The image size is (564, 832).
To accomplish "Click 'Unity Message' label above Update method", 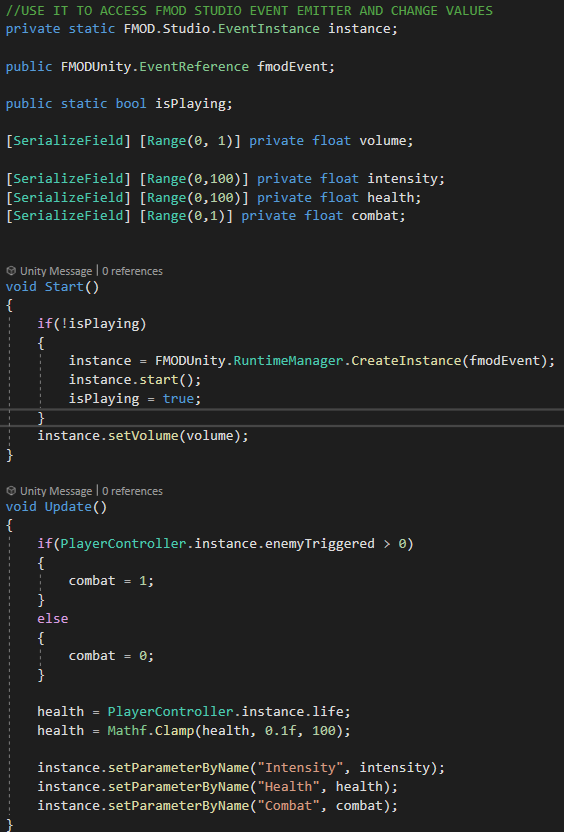I will (x=56, y=491).
